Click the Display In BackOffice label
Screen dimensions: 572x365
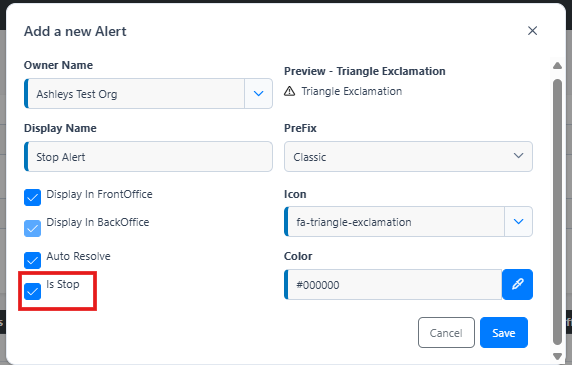(98, 222)
